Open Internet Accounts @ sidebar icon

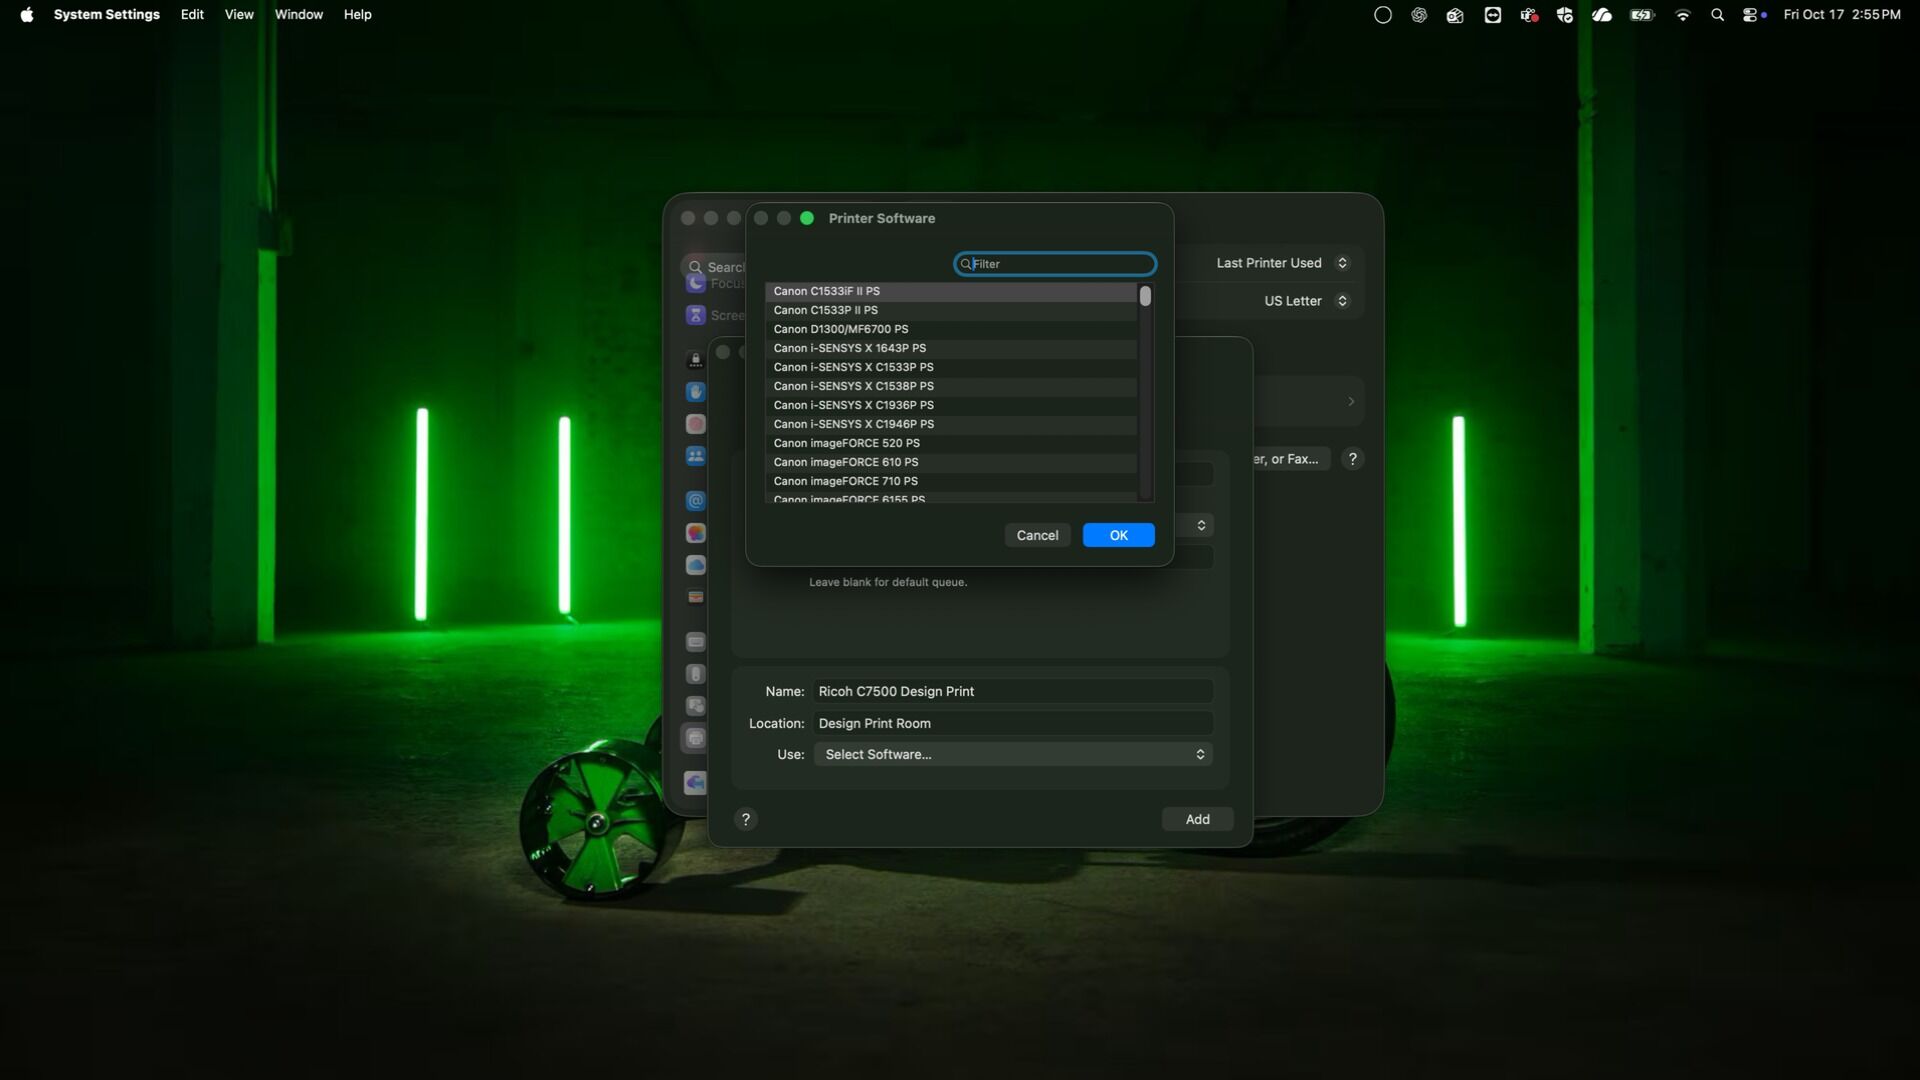click(696, 500)
